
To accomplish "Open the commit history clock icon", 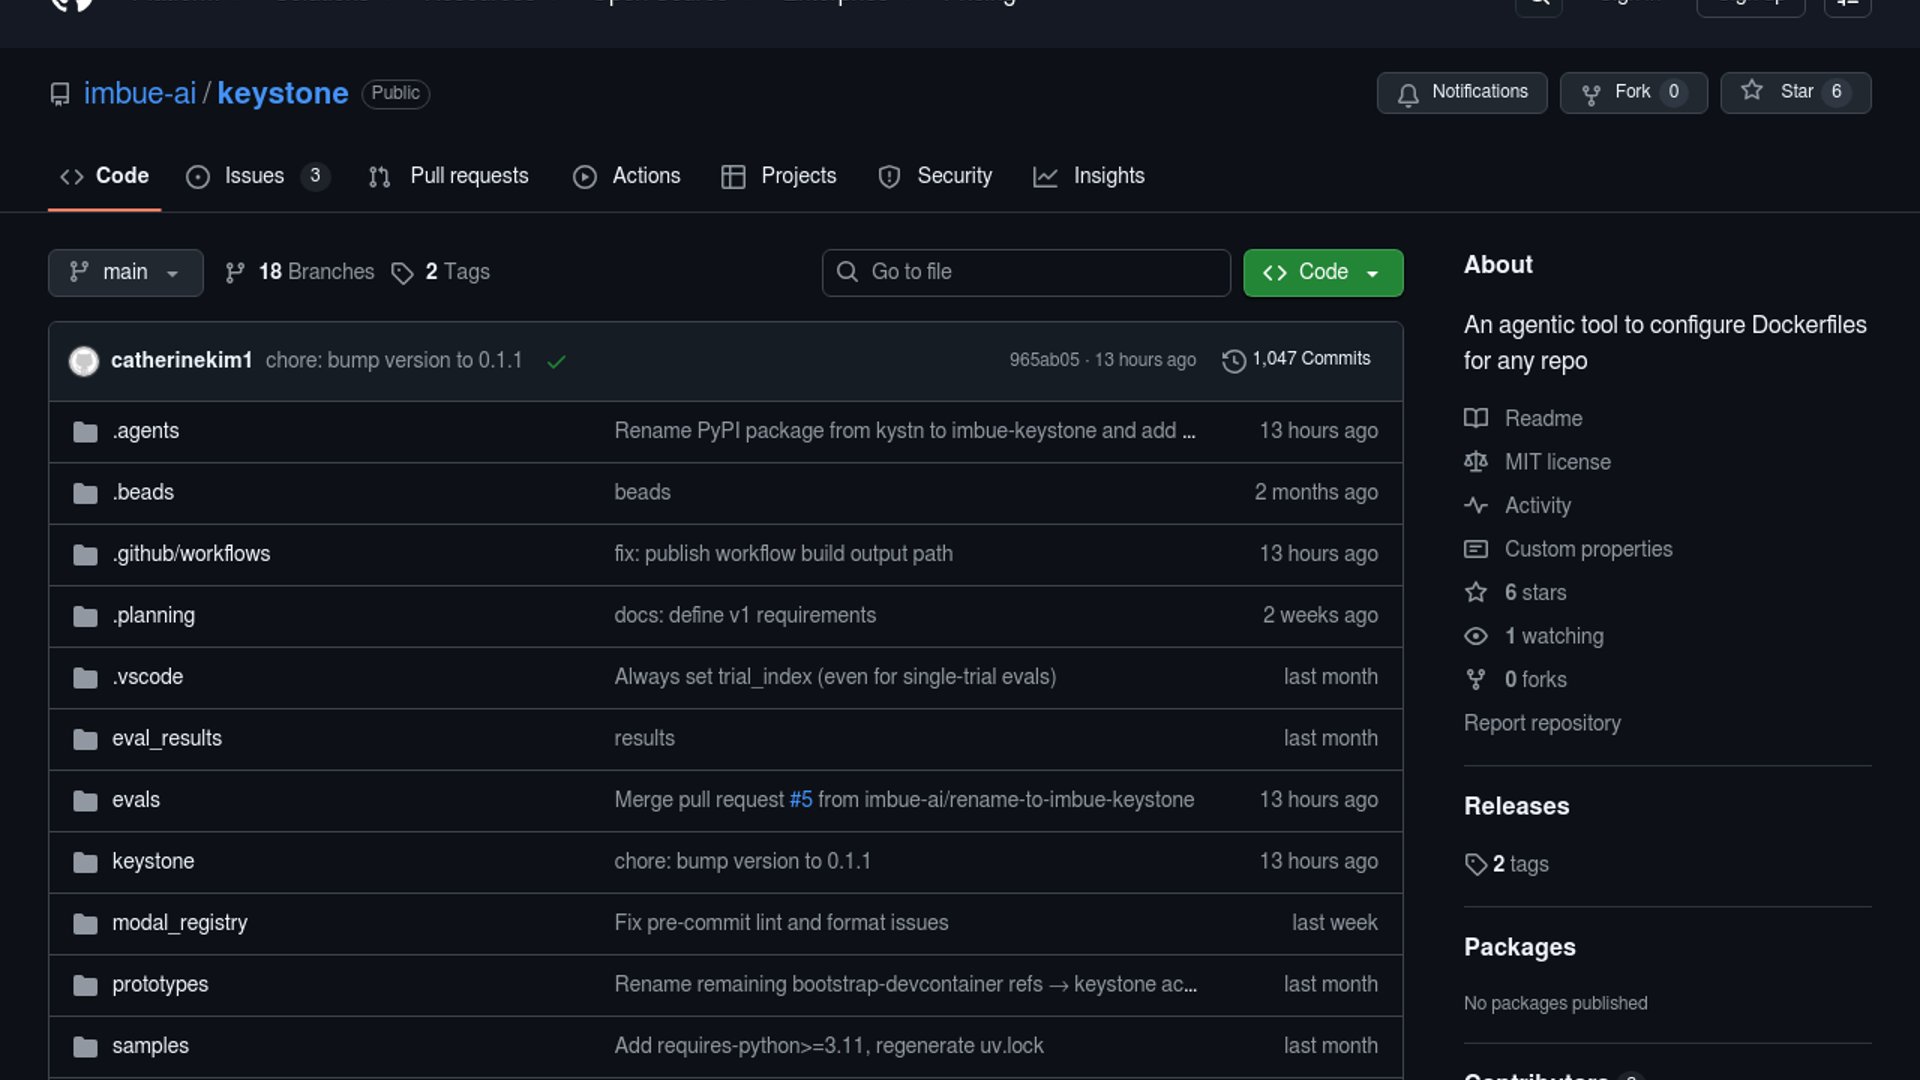I will pos(1234,360).
